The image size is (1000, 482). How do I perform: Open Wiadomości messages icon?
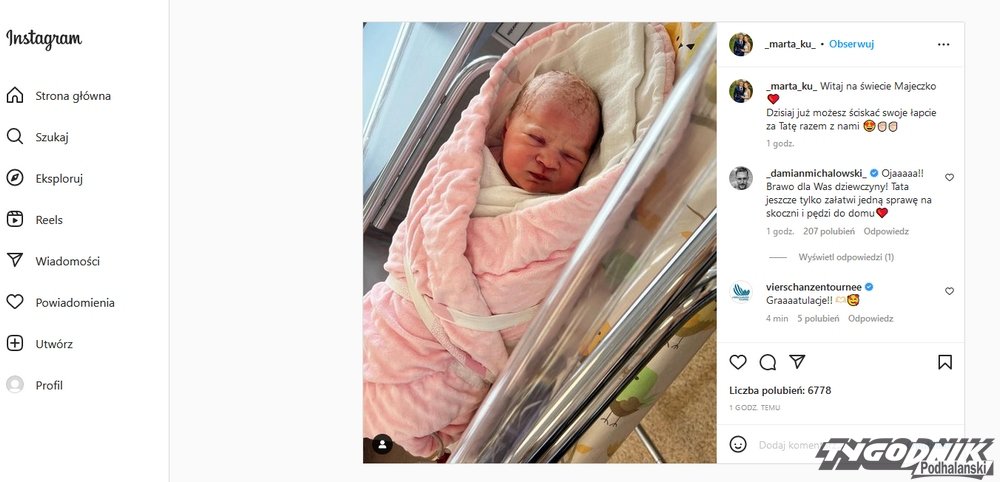(15, 261)
